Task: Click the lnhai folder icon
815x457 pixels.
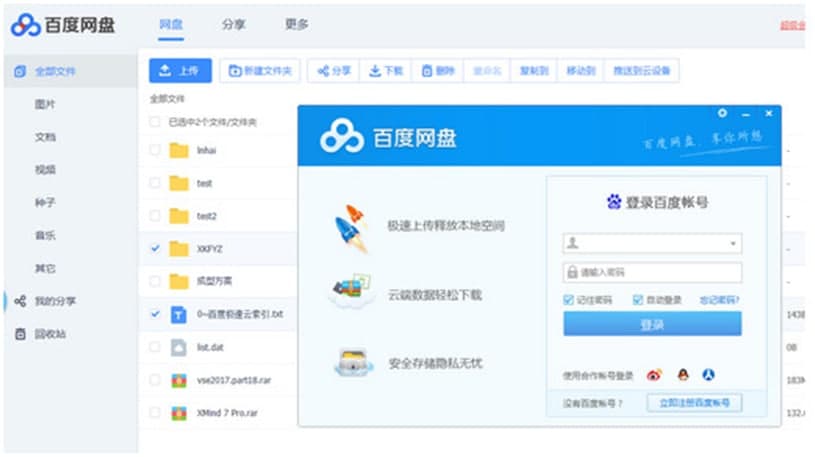Action: pos(179,150)
